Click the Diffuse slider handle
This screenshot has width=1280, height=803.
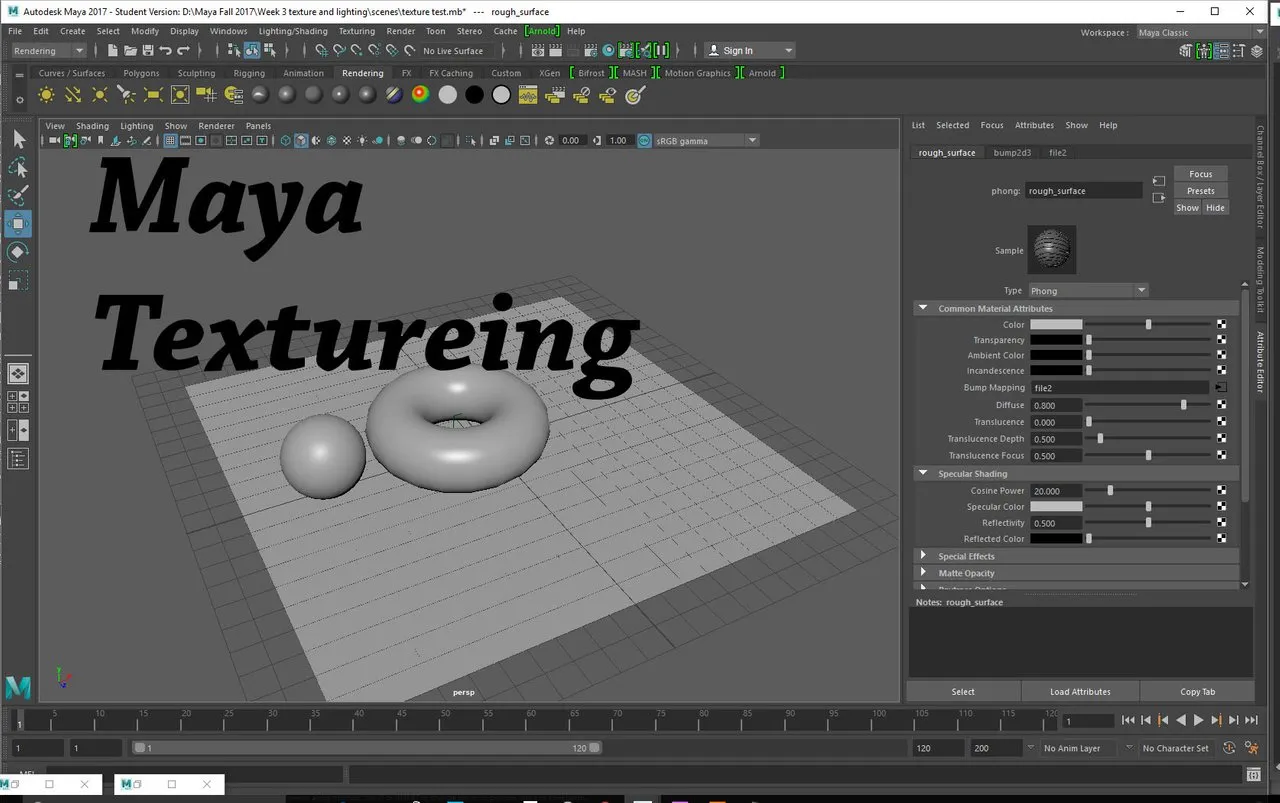point(1183,405)
